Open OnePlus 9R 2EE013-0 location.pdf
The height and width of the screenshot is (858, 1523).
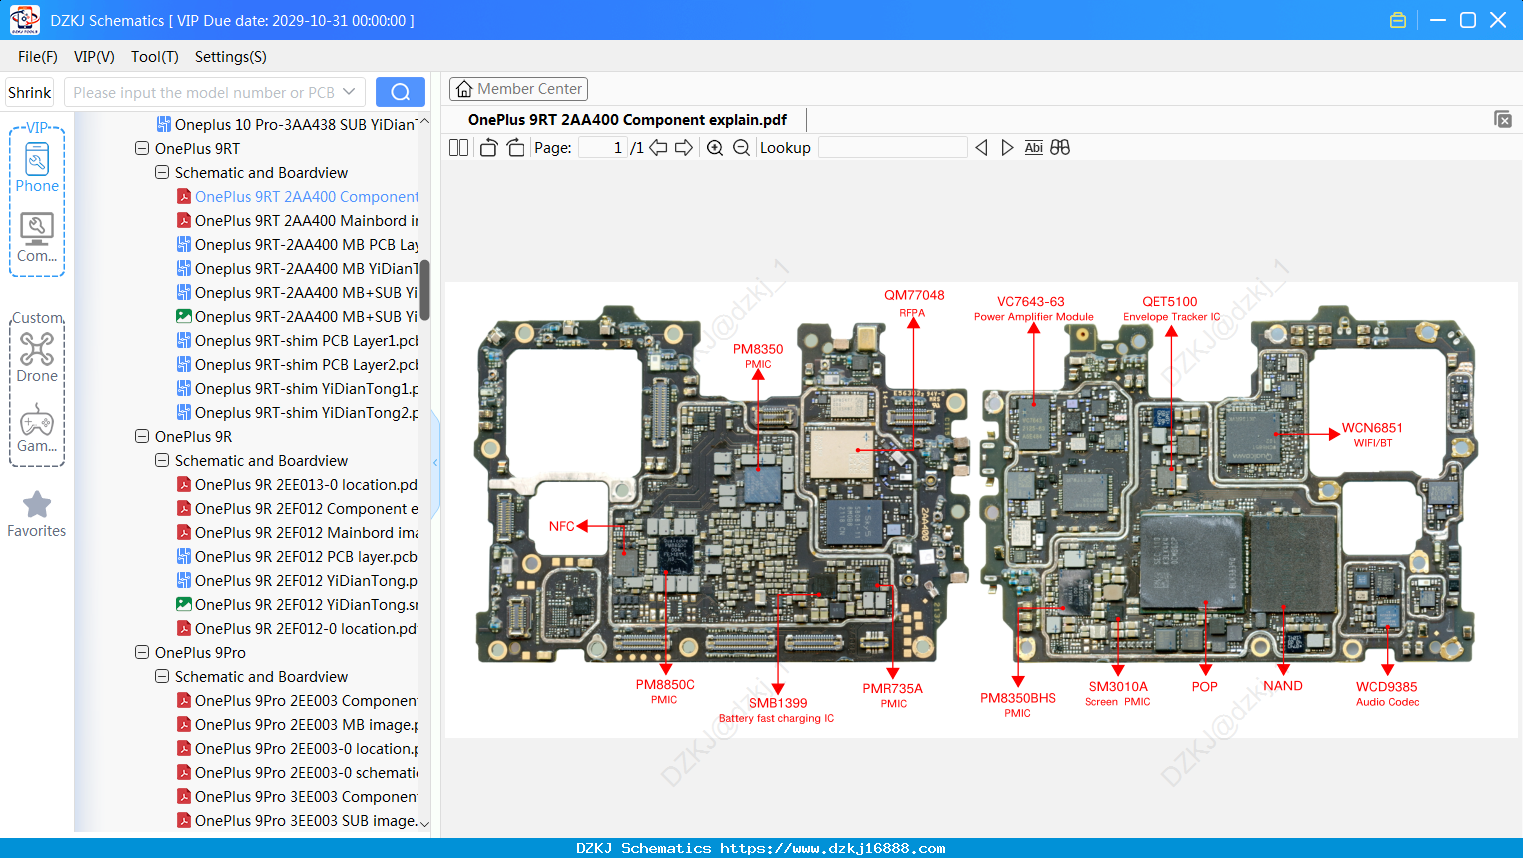298,484
